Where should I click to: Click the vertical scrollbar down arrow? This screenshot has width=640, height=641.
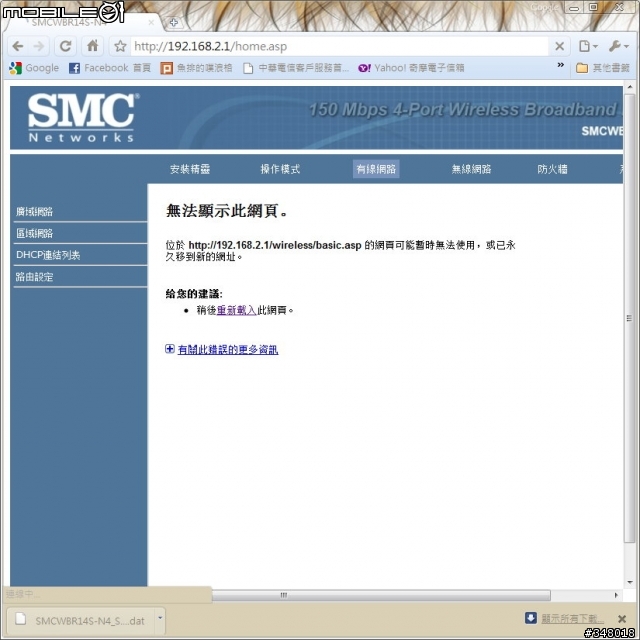pos(629,582)
